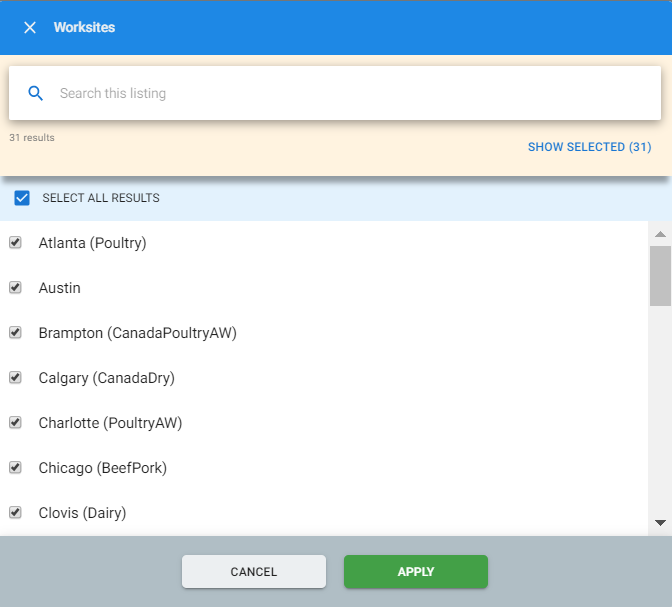Uncheck the Chicago (BeefPork) checkbox
This screenshot has width=672, height=607.
coord(15,468)
